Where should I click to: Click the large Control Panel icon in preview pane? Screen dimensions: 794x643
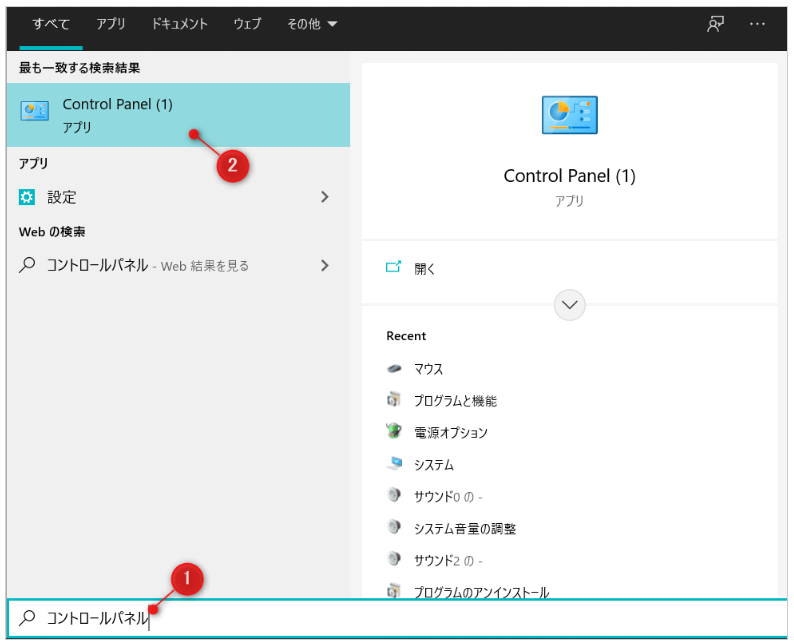(x=569, y=115)
